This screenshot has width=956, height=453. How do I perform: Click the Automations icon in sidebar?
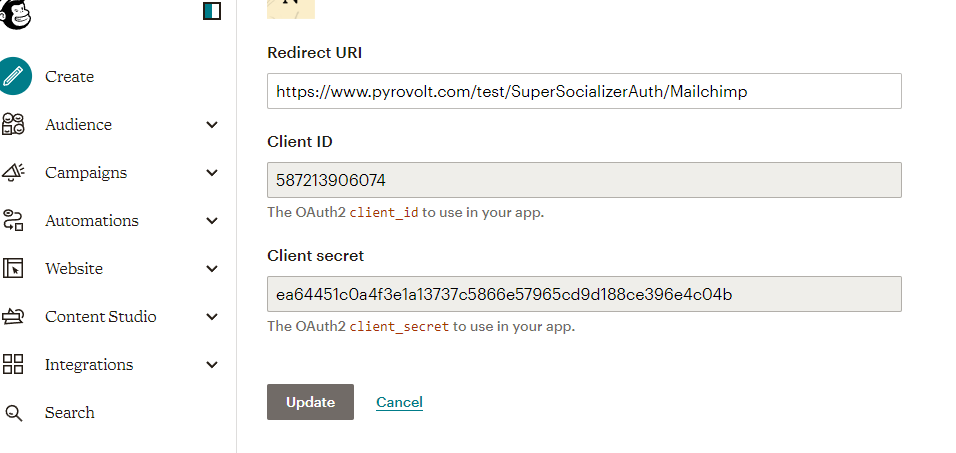[x=13, y=220]
